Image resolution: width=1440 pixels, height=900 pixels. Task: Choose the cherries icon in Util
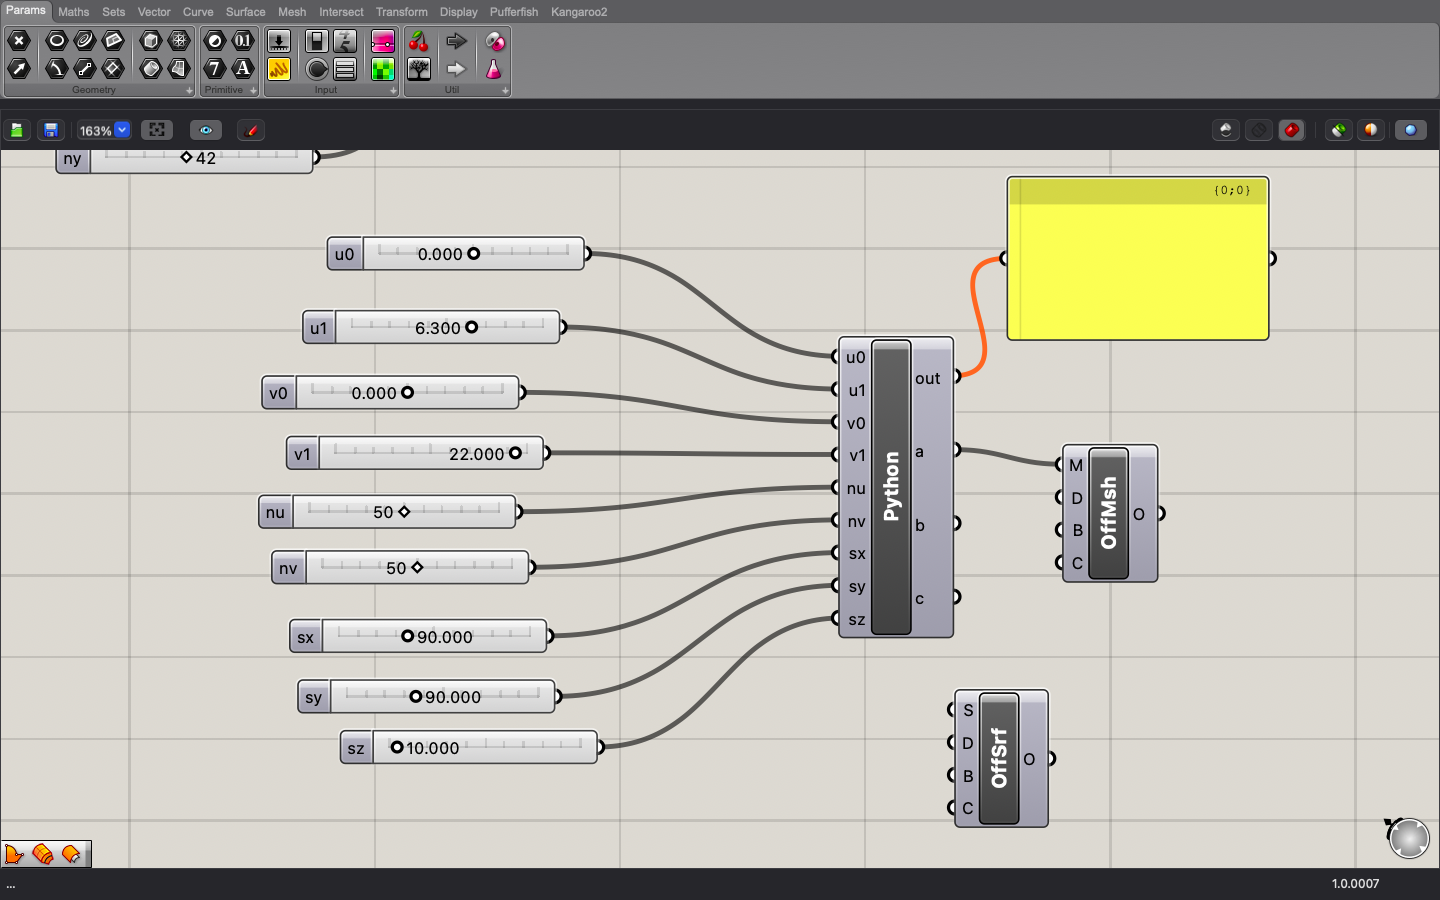[x=419, y=41]
